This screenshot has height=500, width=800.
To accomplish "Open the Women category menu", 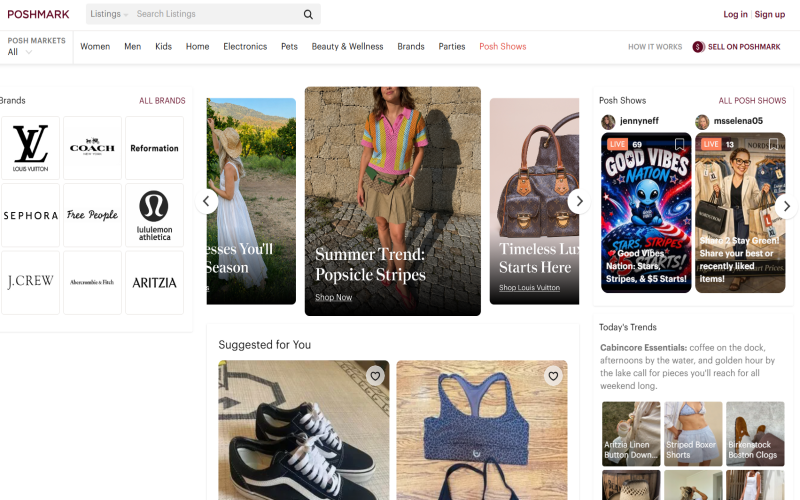I will coord(95,46).
